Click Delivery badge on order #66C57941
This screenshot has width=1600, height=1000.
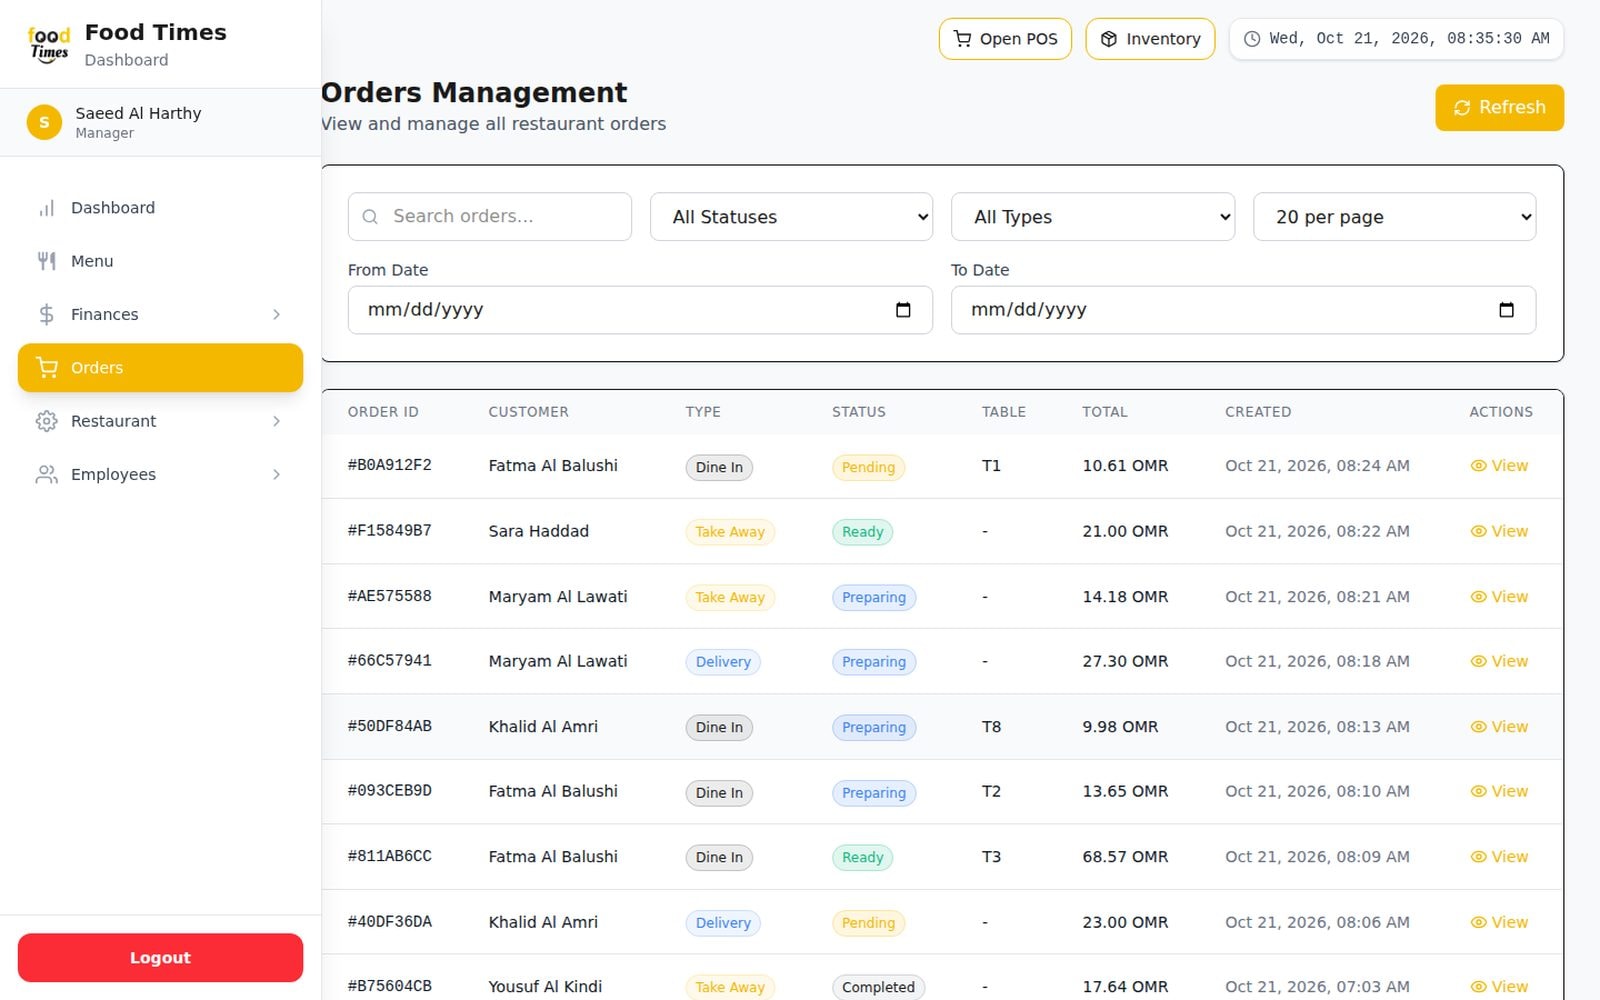click(x=723, y=662)
